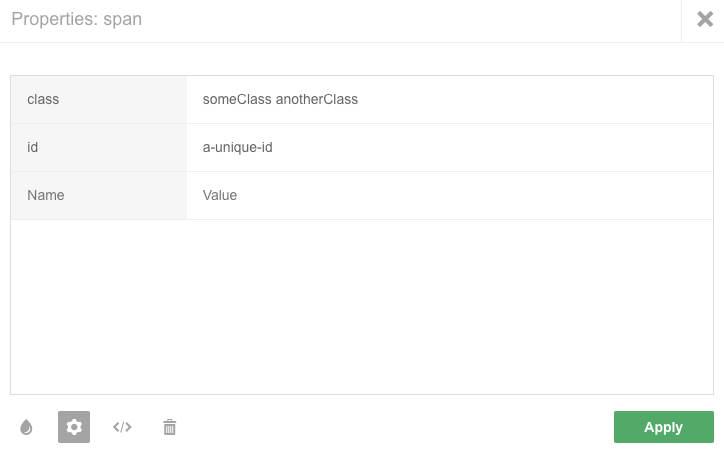Select the id attribute name cell

point(99,148)
